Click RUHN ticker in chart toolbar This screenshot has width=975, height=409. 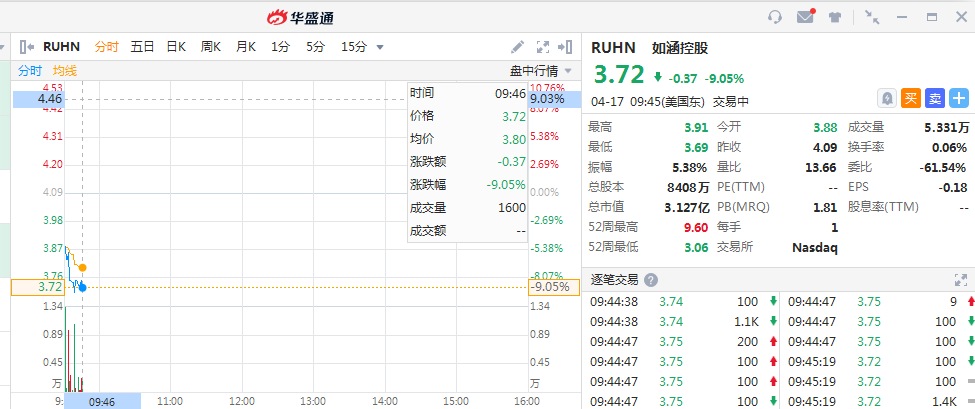62,47
